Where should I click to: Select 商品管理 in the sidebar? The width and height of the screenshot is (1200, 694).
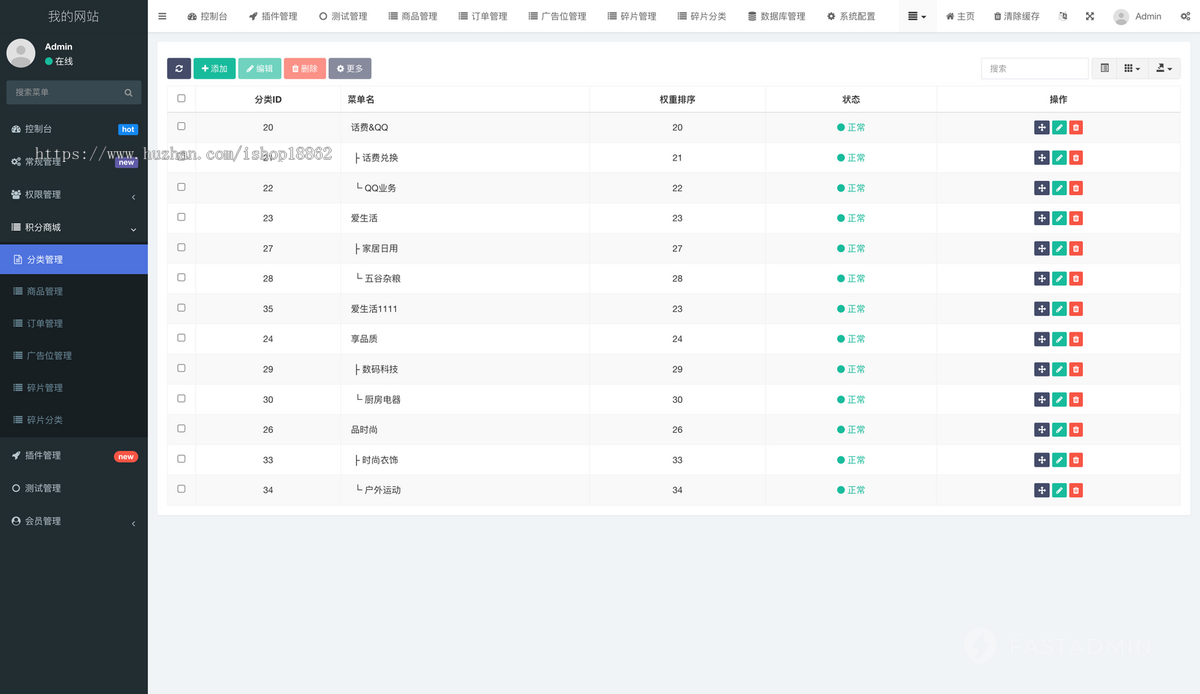click(x=74, y=292)
